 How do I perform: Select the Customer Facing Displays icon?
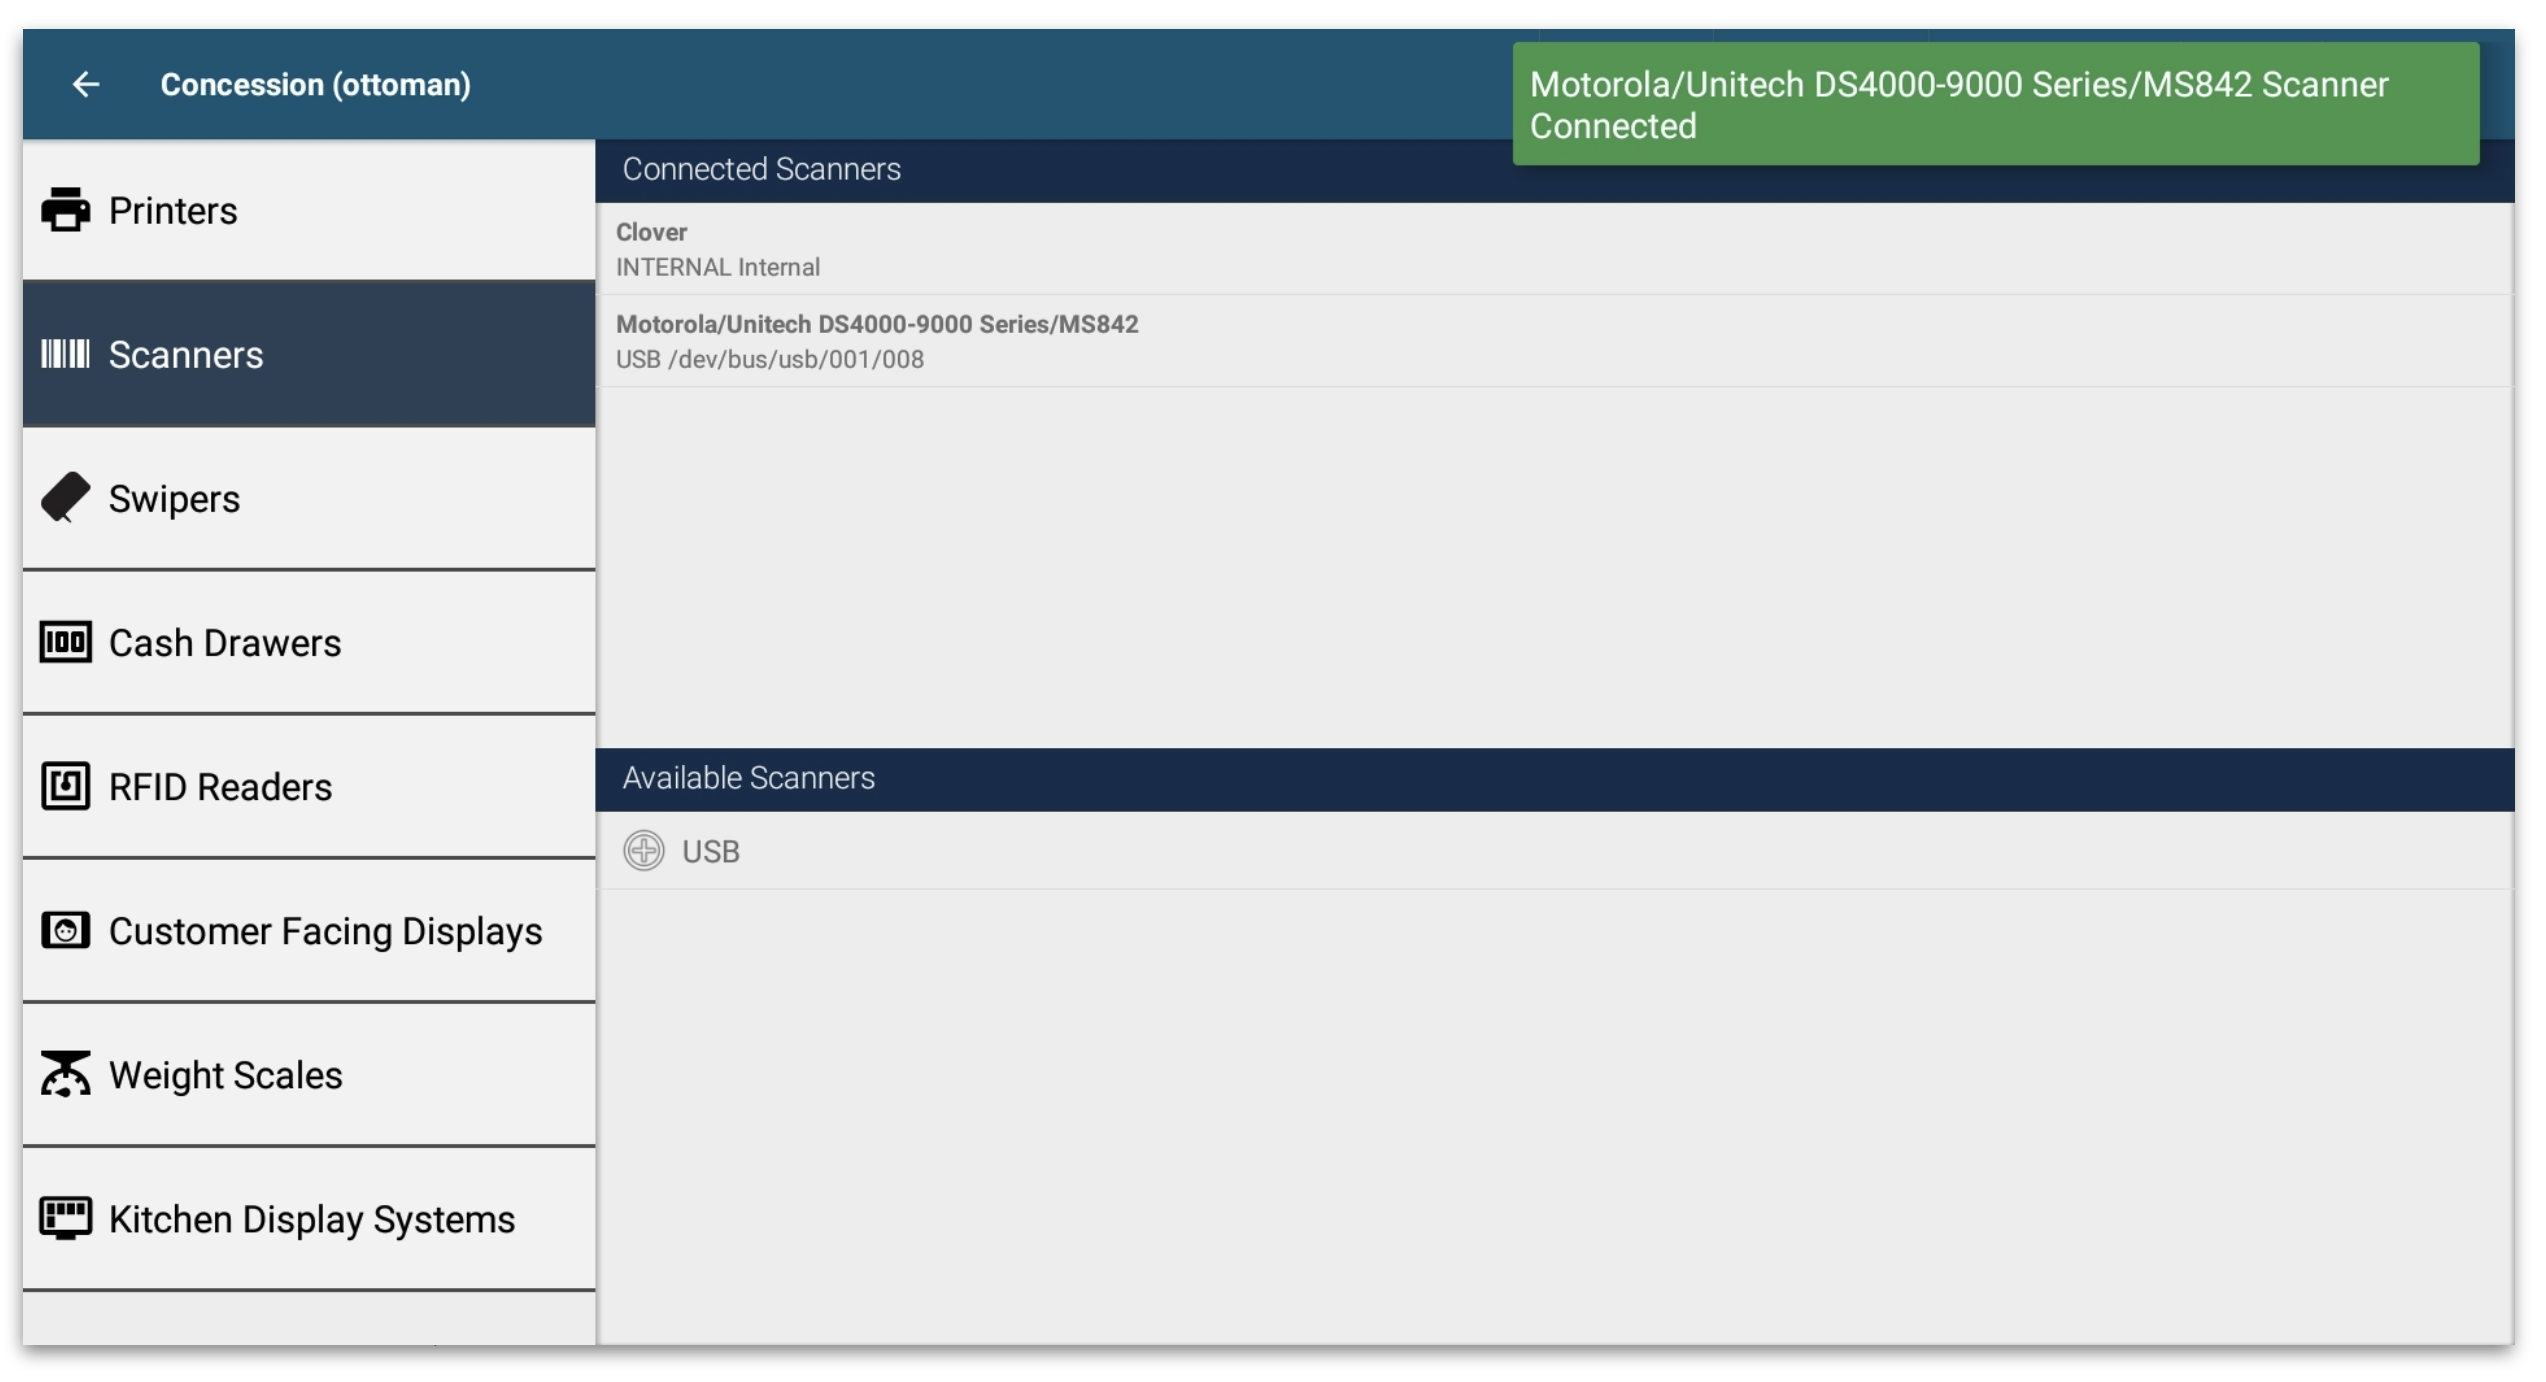pyautogui.click(x=61, y=931)
